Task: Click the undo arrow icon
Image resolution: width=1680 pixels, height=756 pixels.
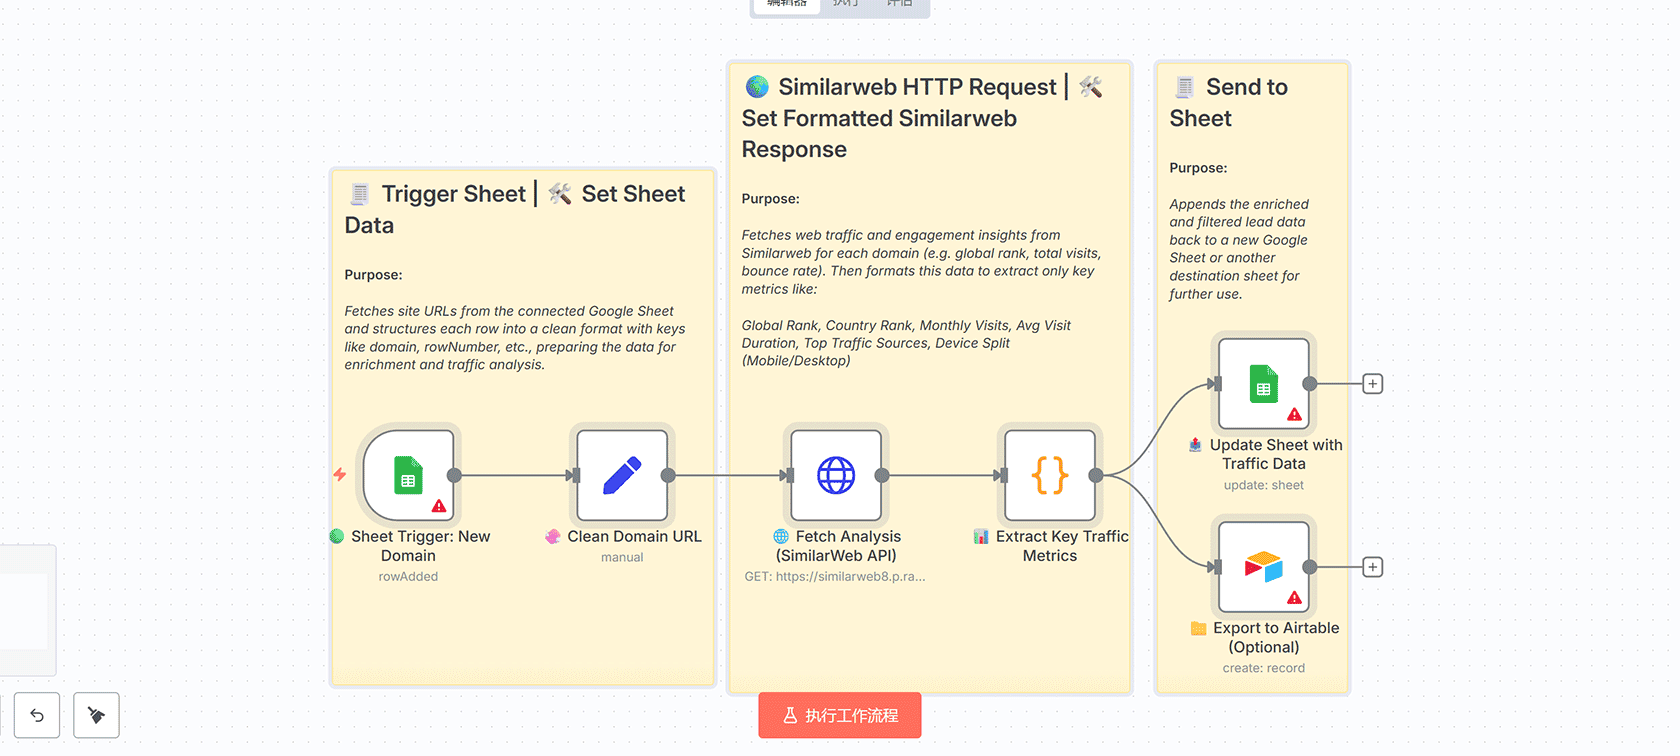Action: click(x=37, y=715)
